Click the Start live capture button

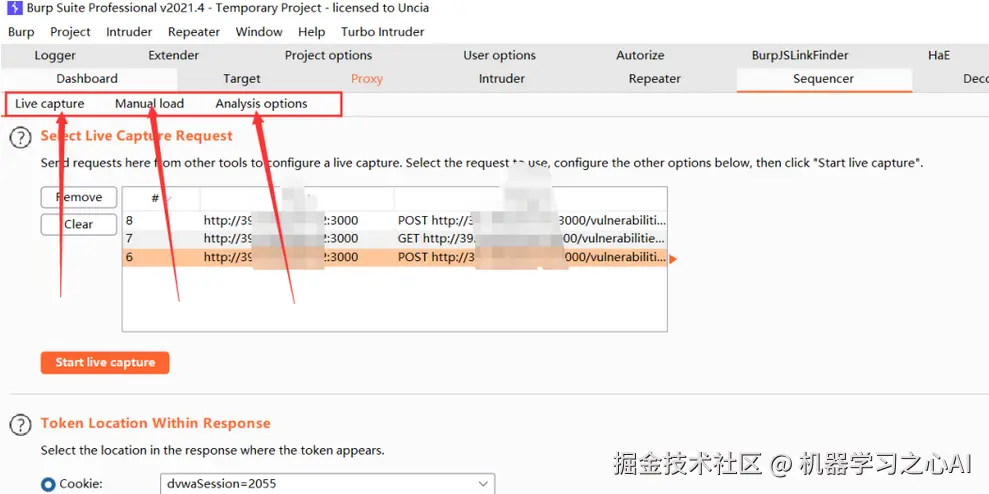(x=105, y=362)
